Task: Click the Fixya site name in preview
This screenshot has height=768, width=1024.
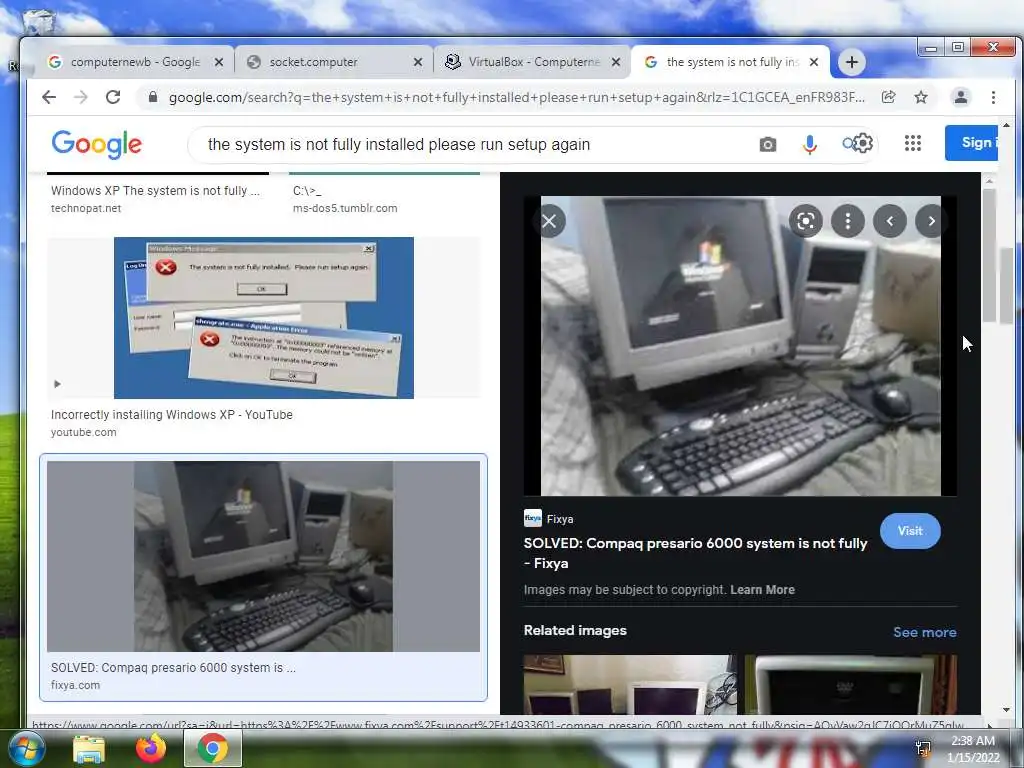Action: coord(560,519)
